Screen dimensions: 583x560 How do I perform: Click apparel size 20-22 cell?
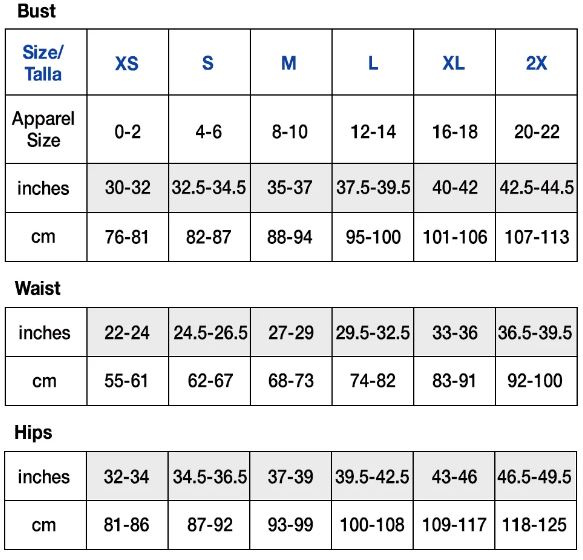(x=536, y=129)
